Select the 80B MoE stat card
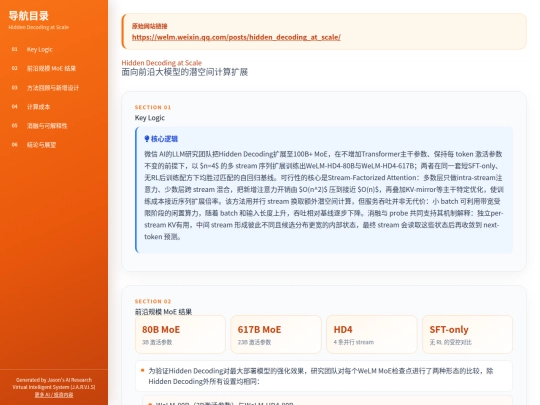Image resolution: width=540 pixels, height=405 pixels. pyautogui.click(x=180, y=334)
